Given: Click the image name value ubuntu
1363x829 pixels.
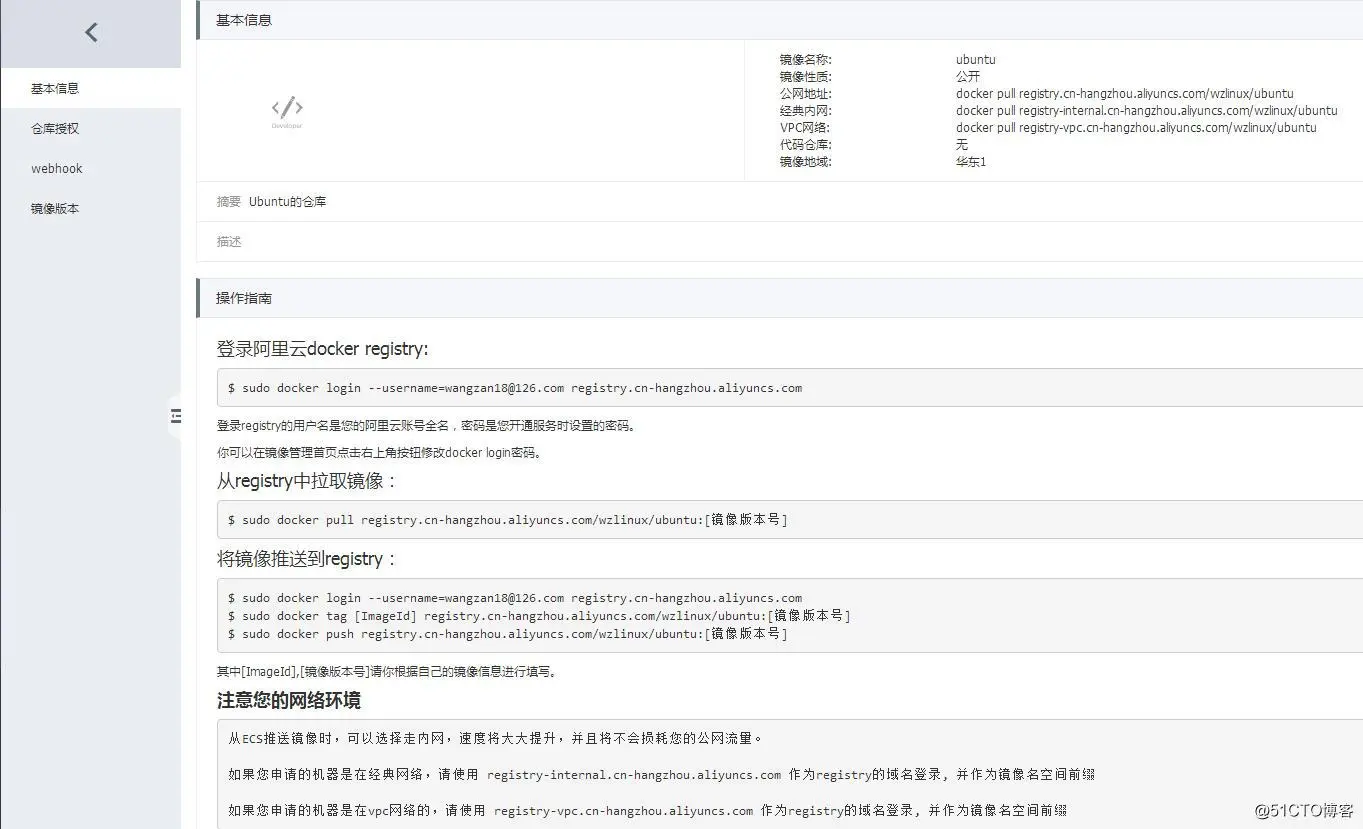Looking at the screenshot, I should (975, 60).
